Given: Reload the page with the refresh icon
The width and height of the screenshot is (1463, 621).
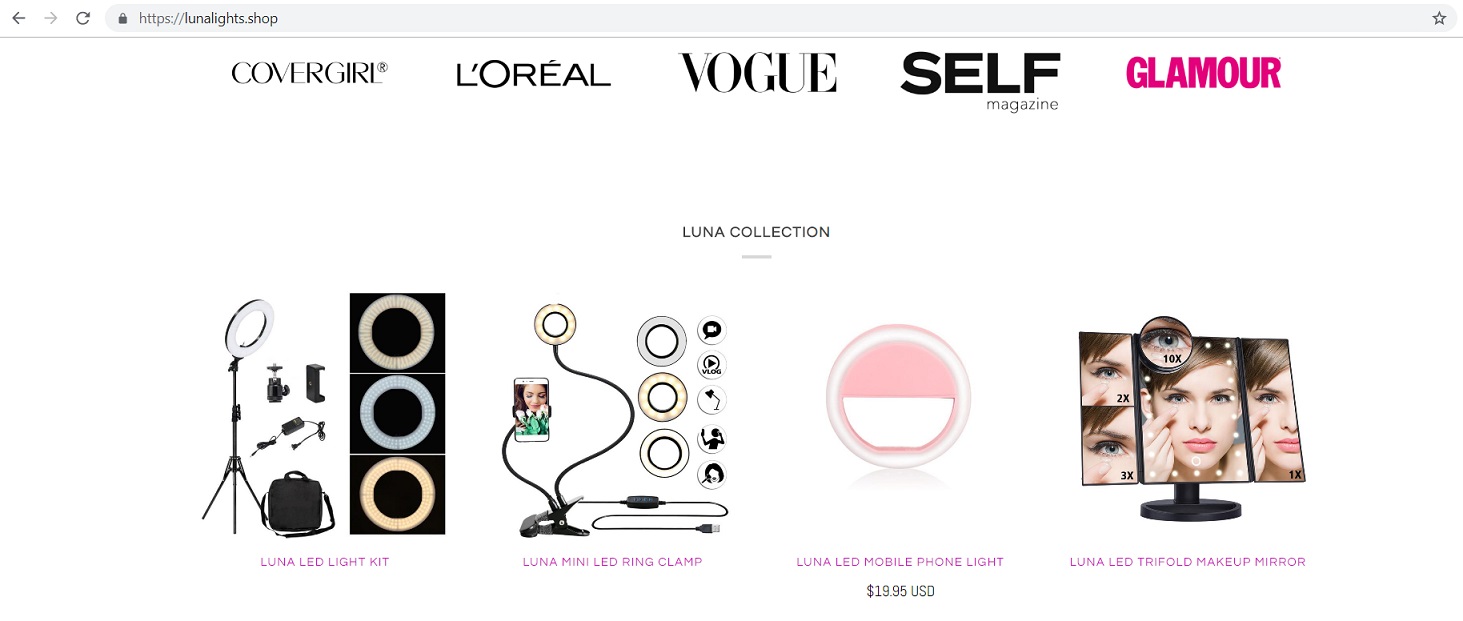Looking at the screenshot, I should [83, 18].
